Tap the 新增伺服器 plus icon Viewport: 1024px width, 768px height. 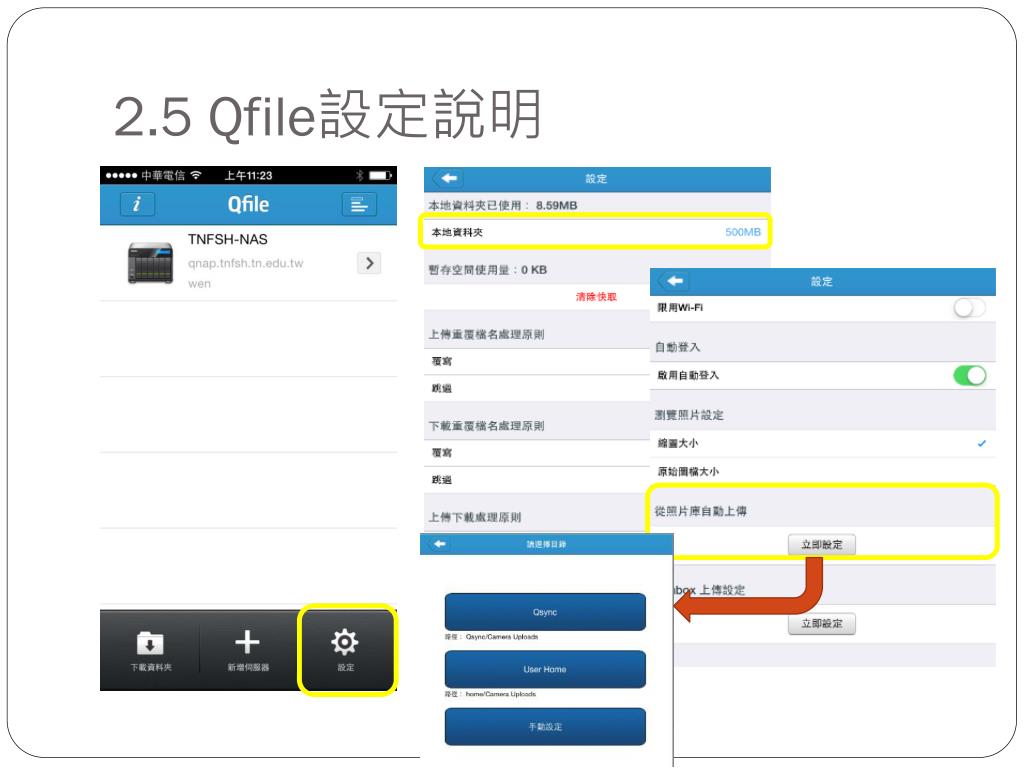point(247,642)
